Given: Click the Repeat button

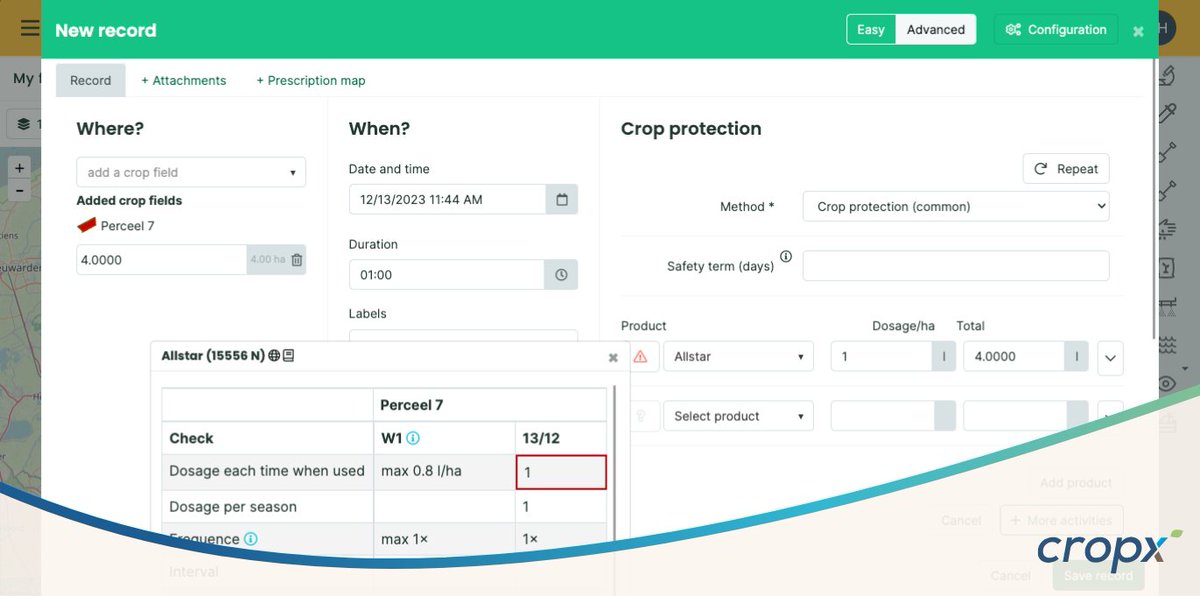Looking at the screenshot, I should coord(1066,169).
